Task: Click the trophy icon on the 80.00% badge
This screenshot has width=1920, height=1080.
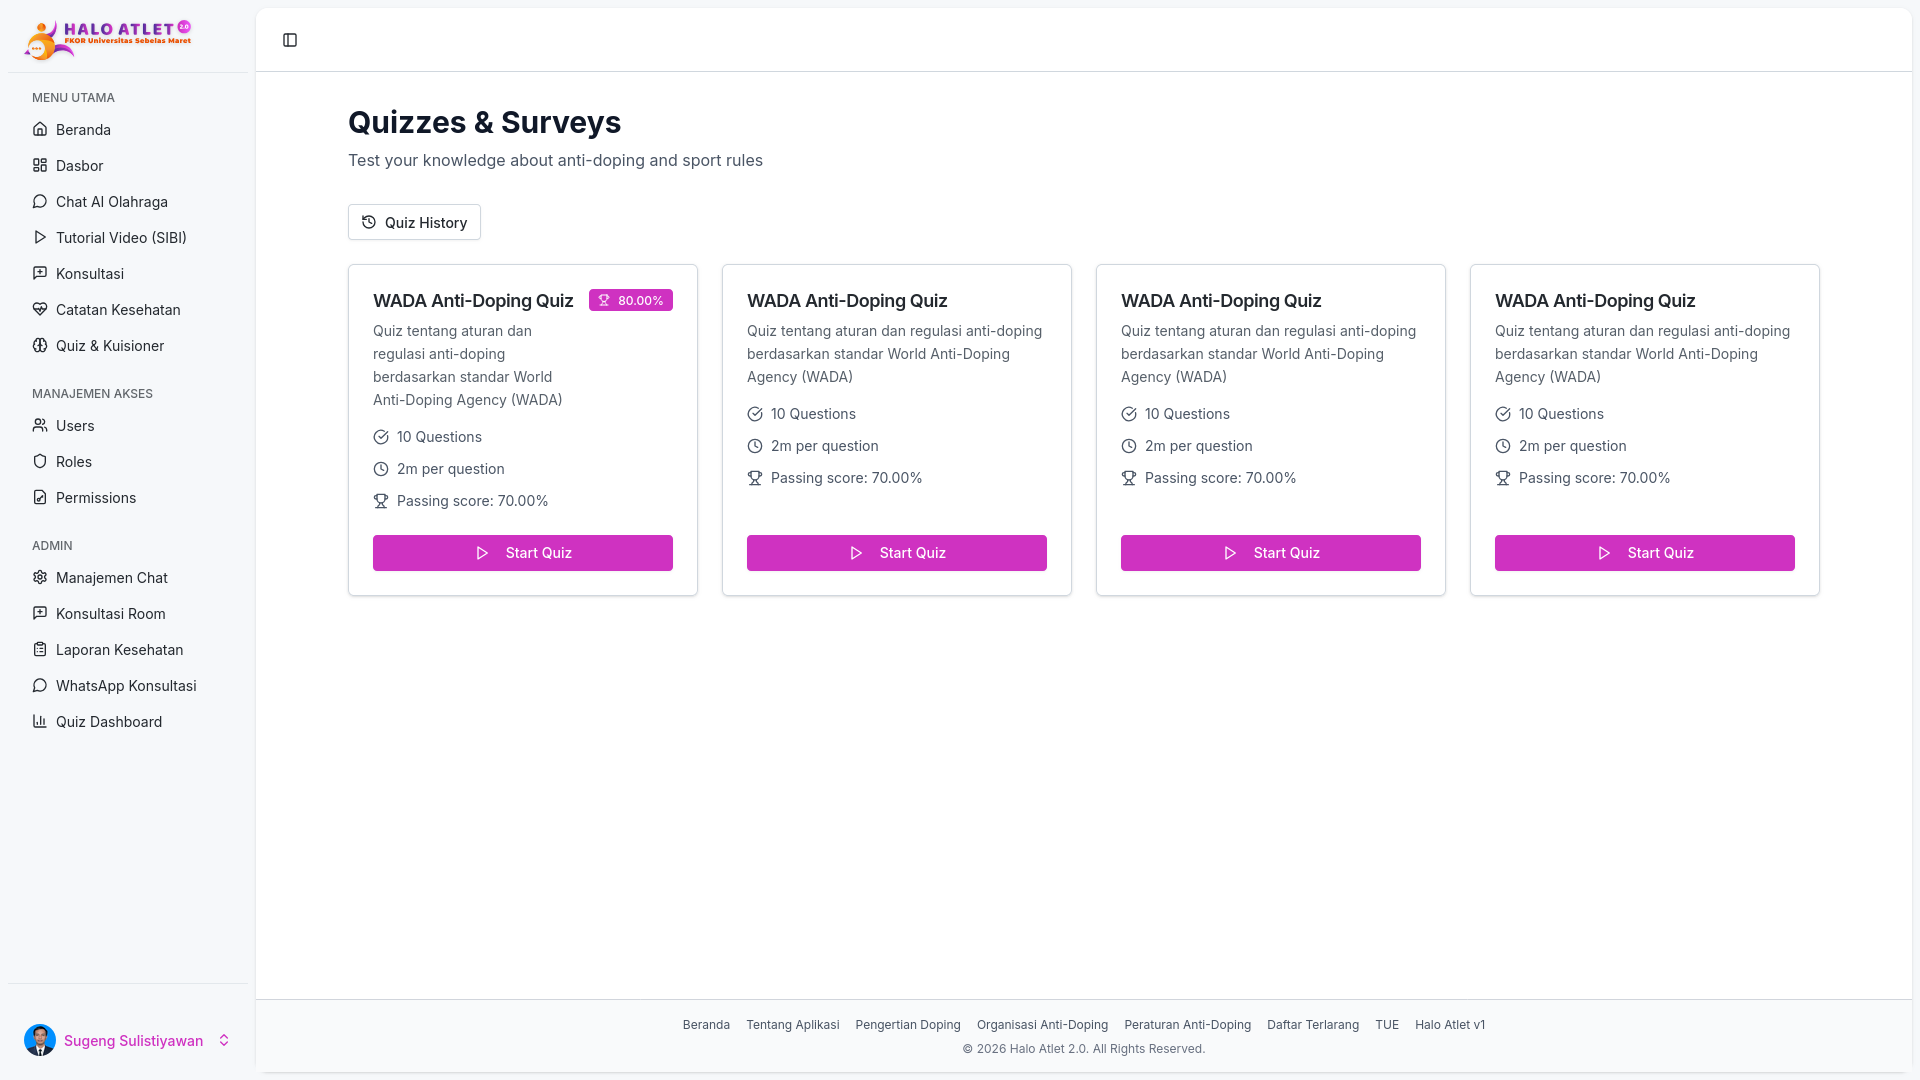Action: point(604,300)
